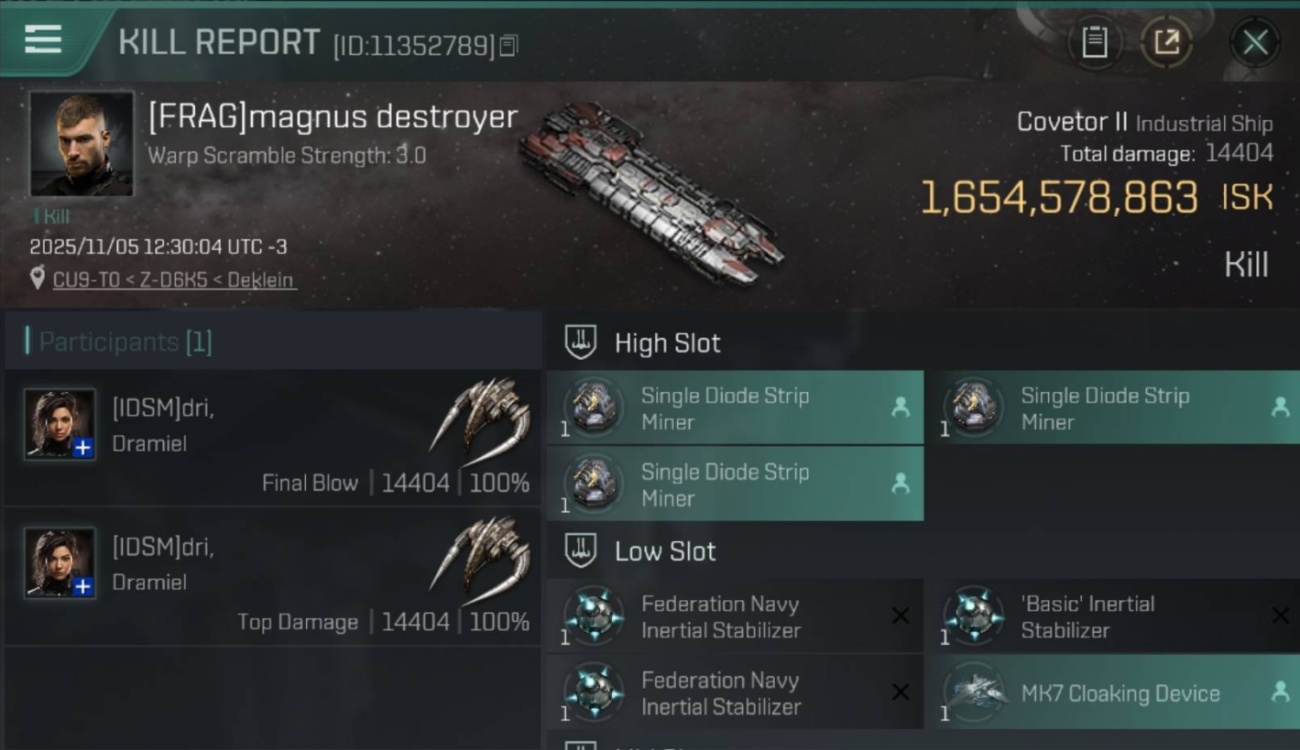Close the kill report window
Screen dimensions: 1300x750
click(x=1254, y=42)
